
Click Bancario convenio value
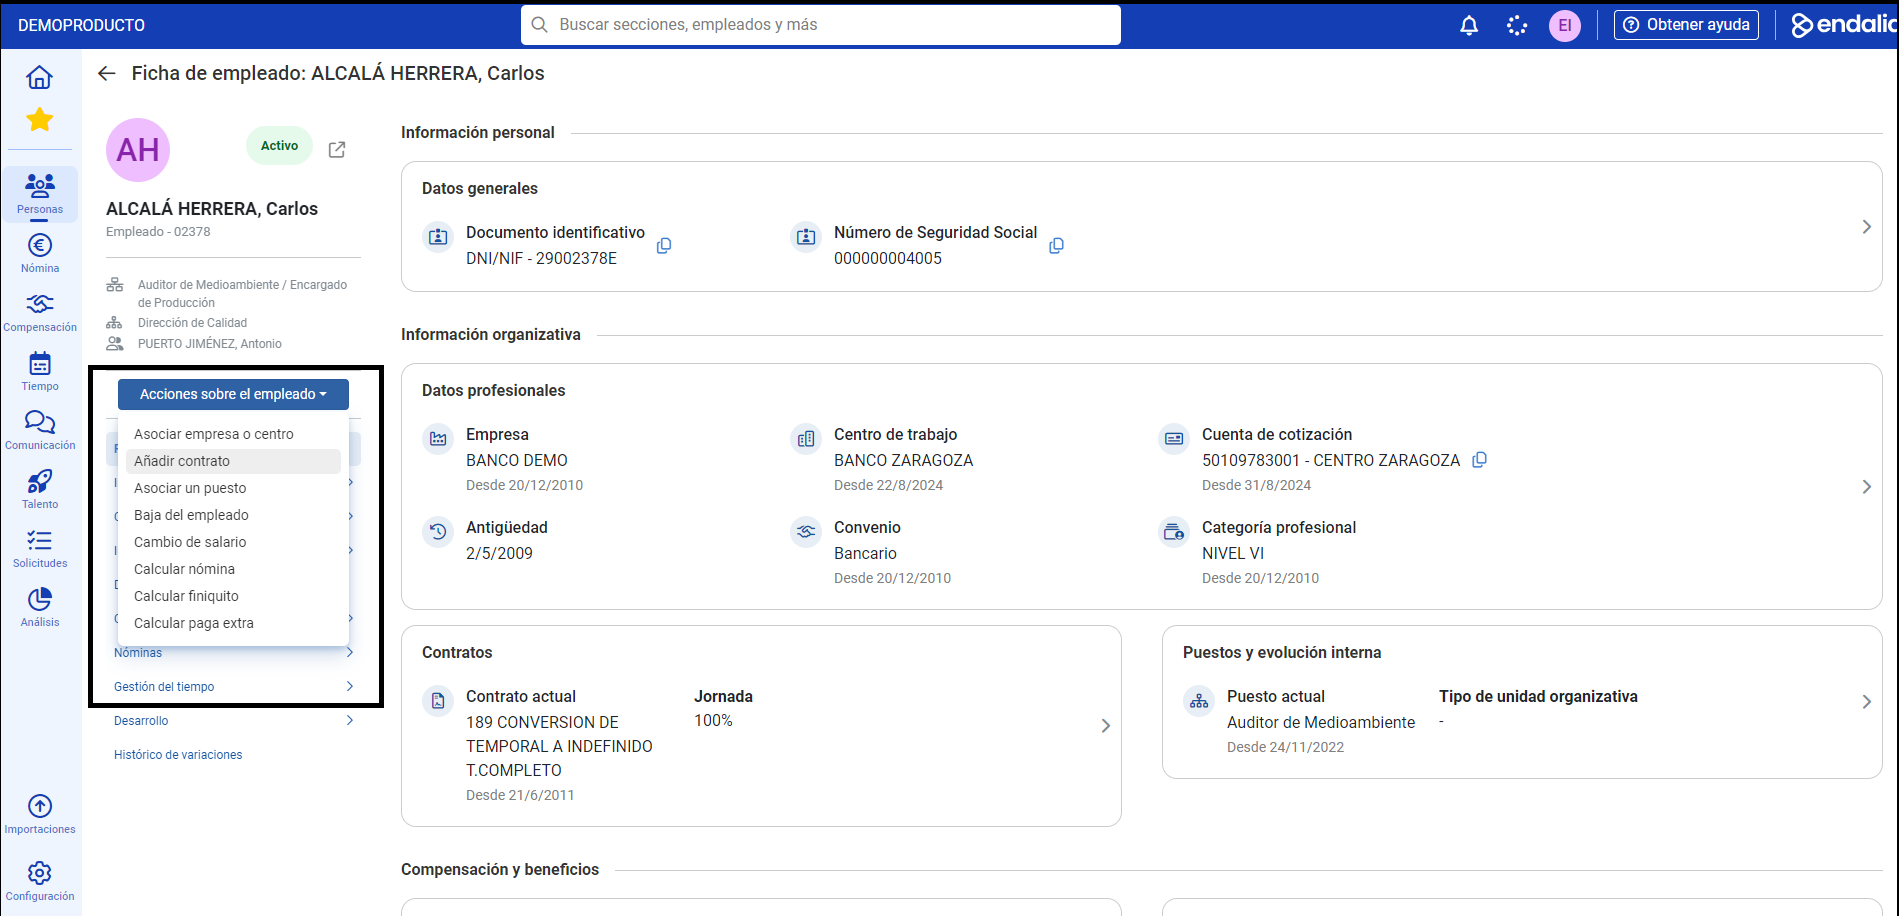865,553
